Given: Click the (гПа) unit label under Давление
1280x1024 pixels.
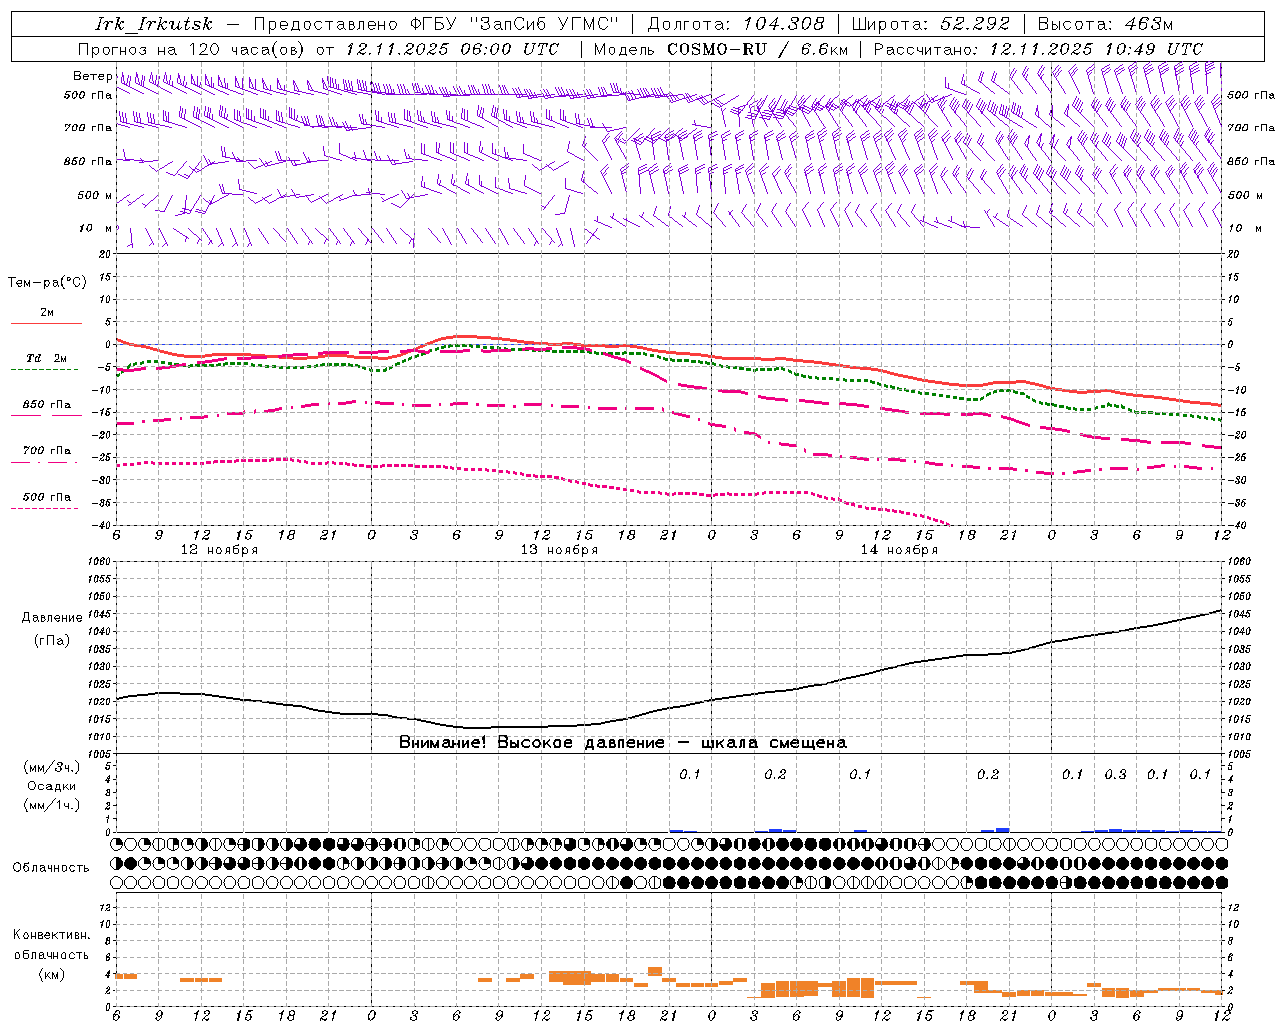Looking at the screenshot, I should 52,641.
